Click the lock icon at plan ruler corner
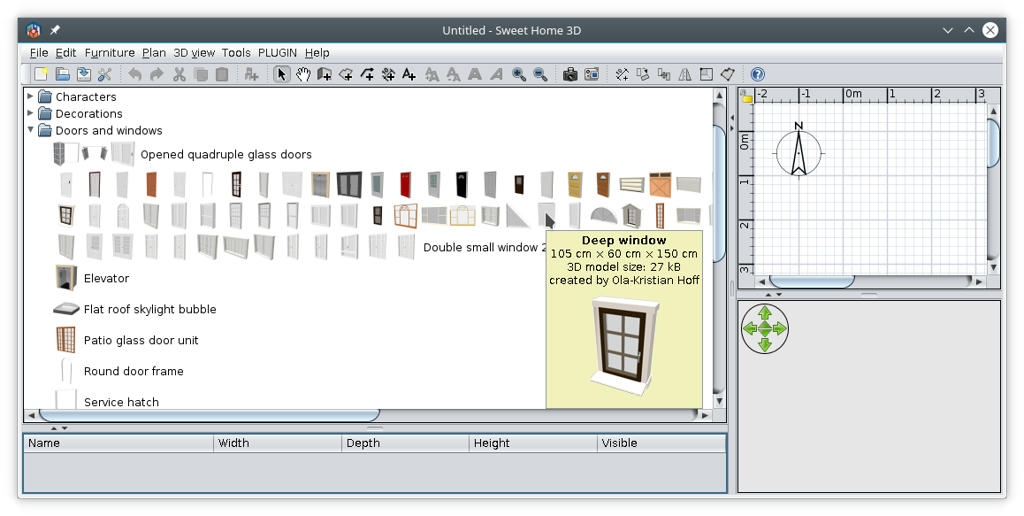 tap(746, 97)
